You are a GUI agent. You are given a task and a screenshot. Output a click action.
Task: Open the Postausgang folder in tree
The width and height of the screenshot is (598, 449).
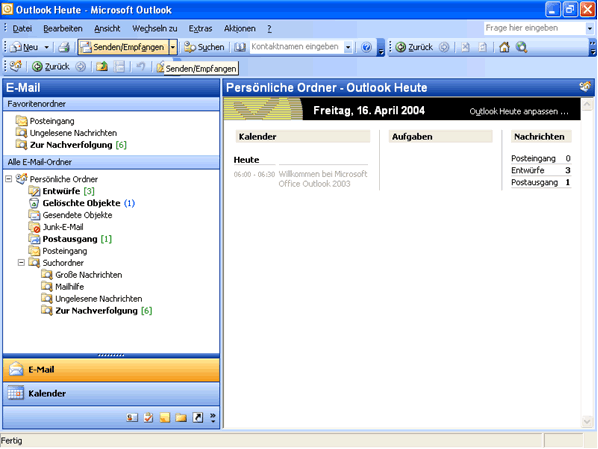(x=70, y=239)
